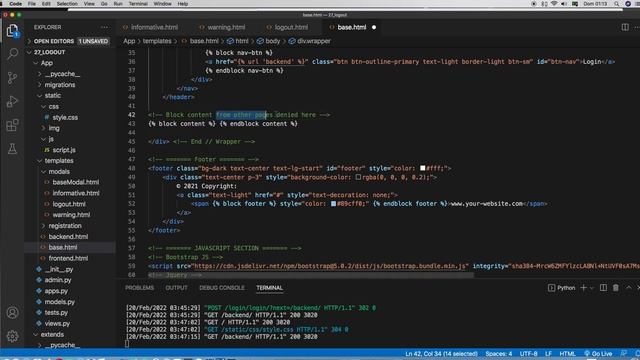
Task: Open the Testing flask view
Action: [12, 149]
